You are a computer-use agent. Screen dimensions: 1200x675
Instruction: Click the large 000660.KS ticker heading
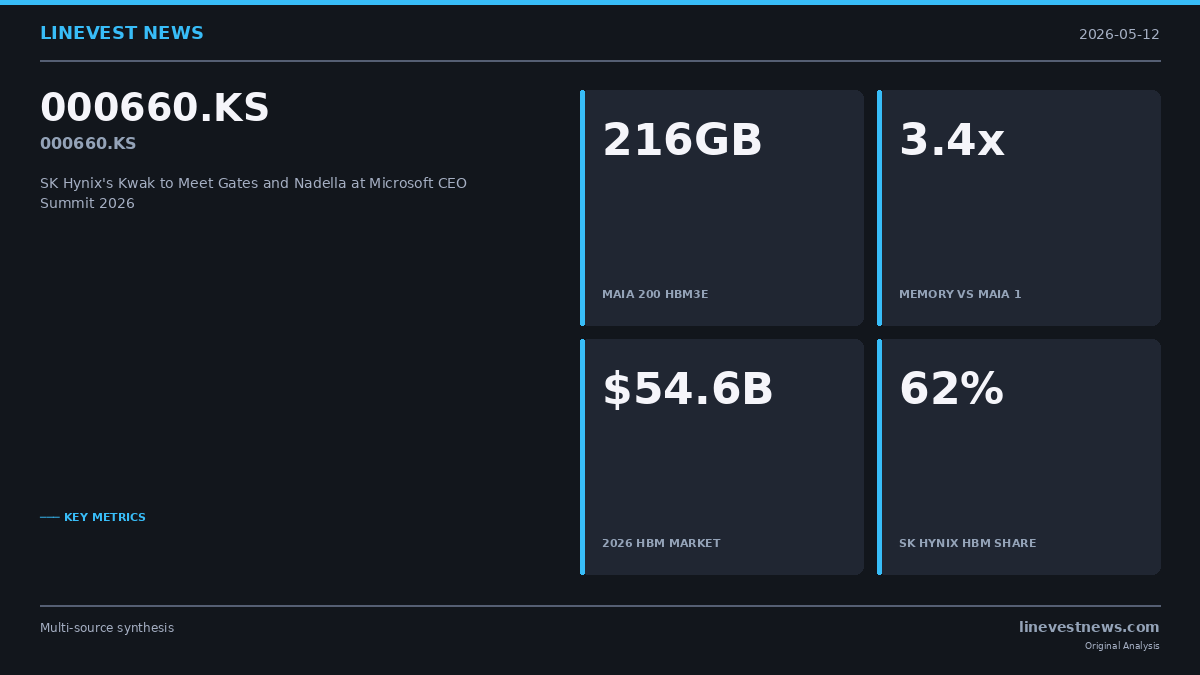click(x=155, y=108)
